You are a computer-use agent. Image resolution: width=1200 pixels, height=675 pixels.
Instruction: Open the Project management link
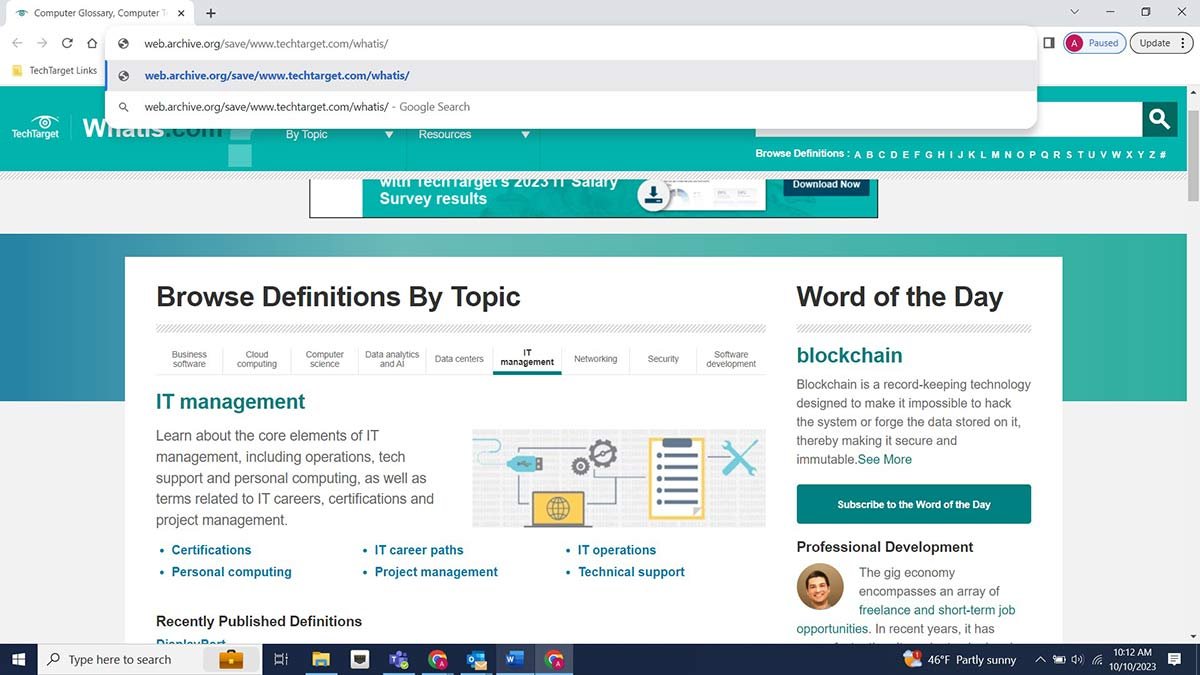(x=436, y=572)
